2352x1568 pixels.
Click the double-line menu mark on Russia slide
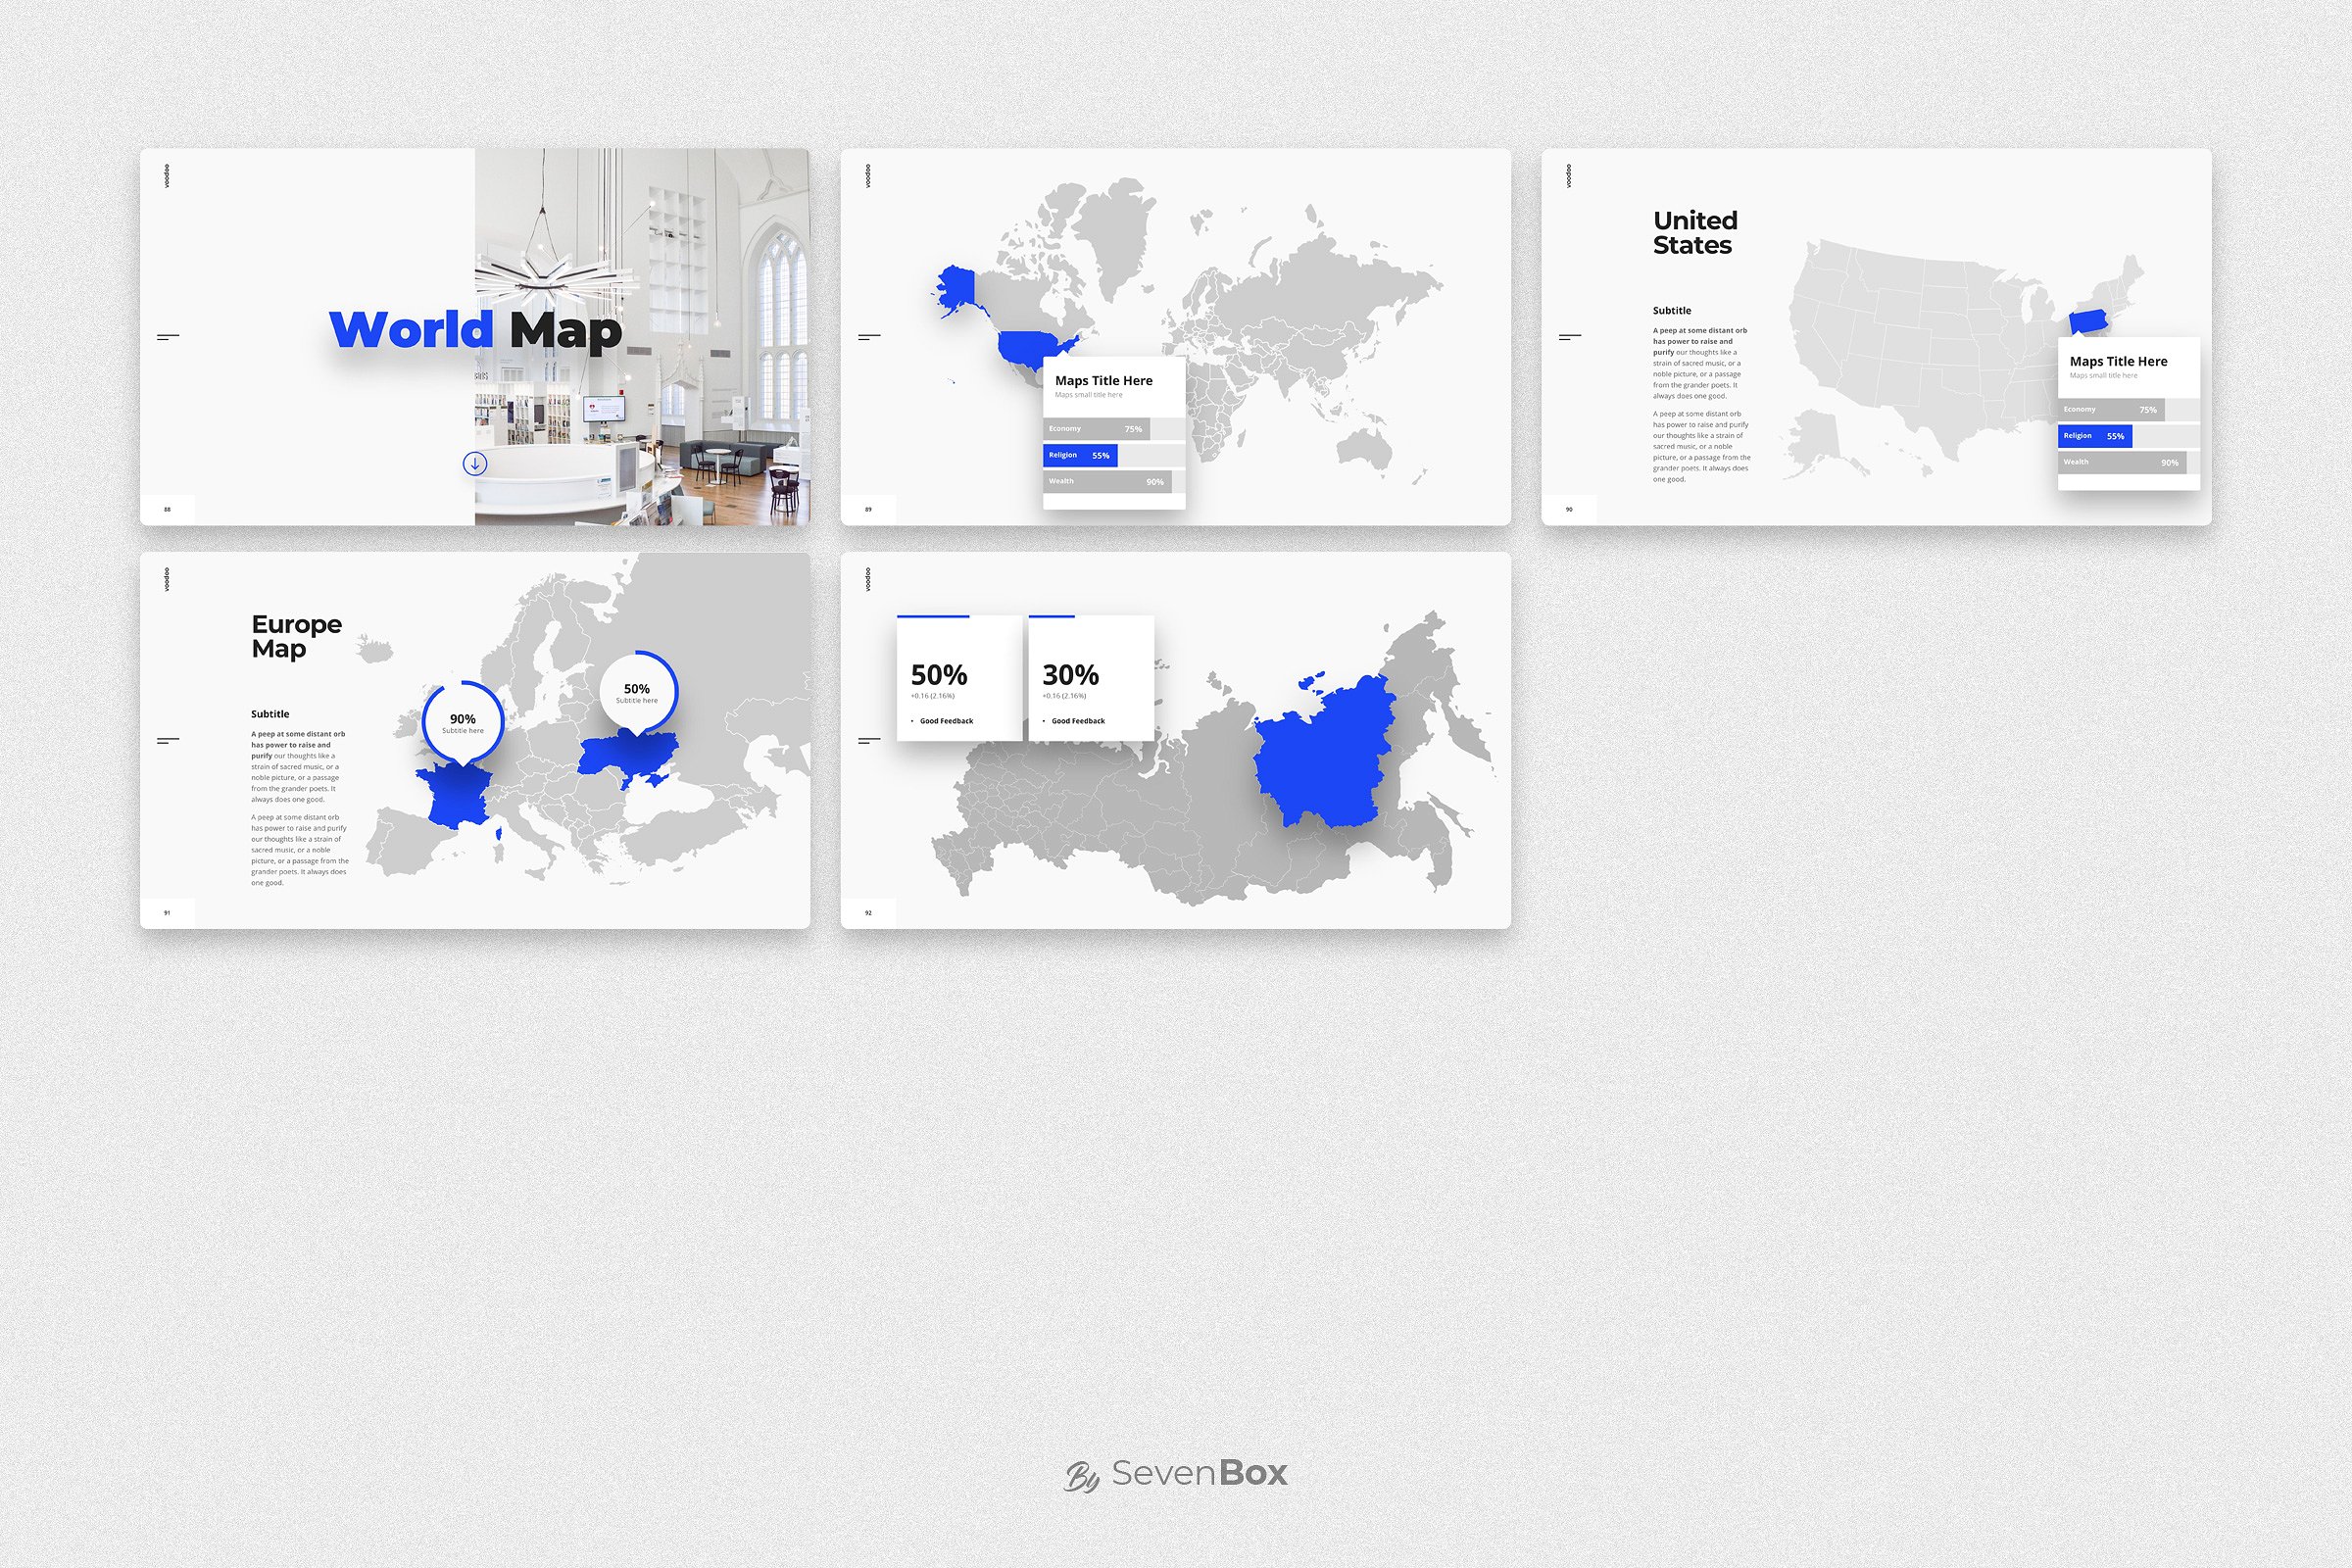click(869, 741)
